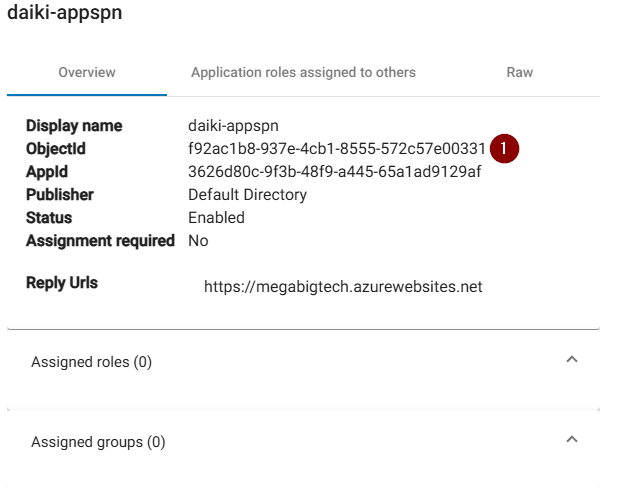Click the AppId field label

coord(46,172)
